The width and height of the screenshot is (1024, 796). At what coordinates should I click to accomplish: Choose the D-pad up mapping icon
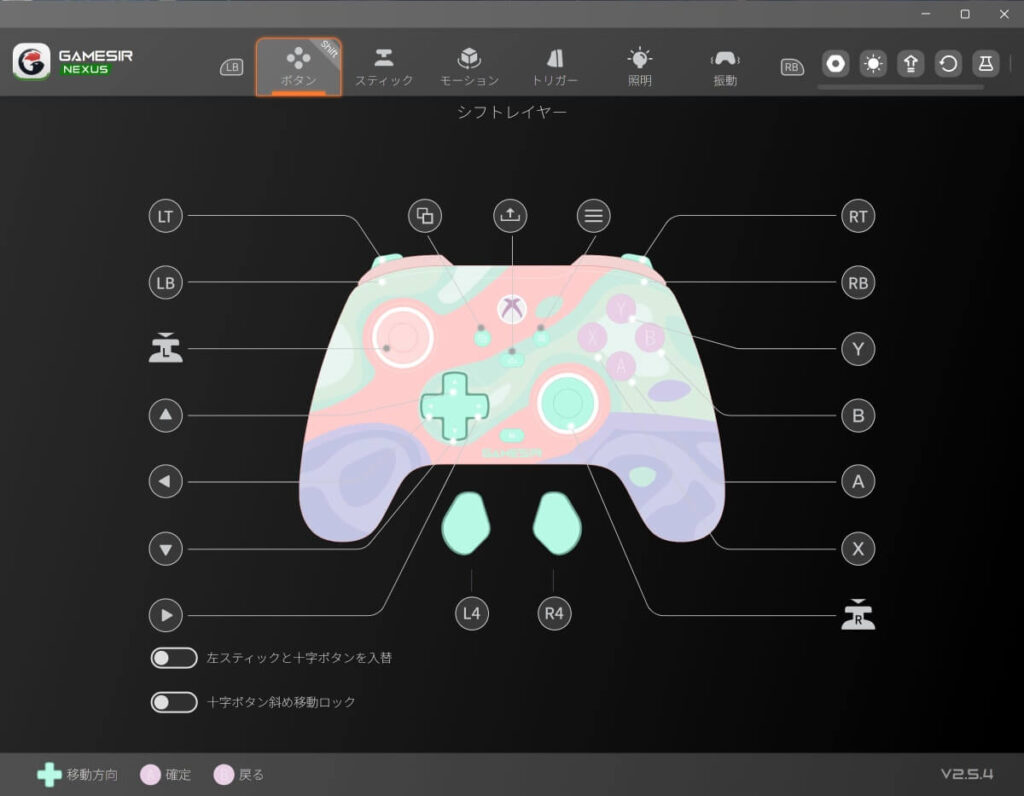(x=165, y=415)
